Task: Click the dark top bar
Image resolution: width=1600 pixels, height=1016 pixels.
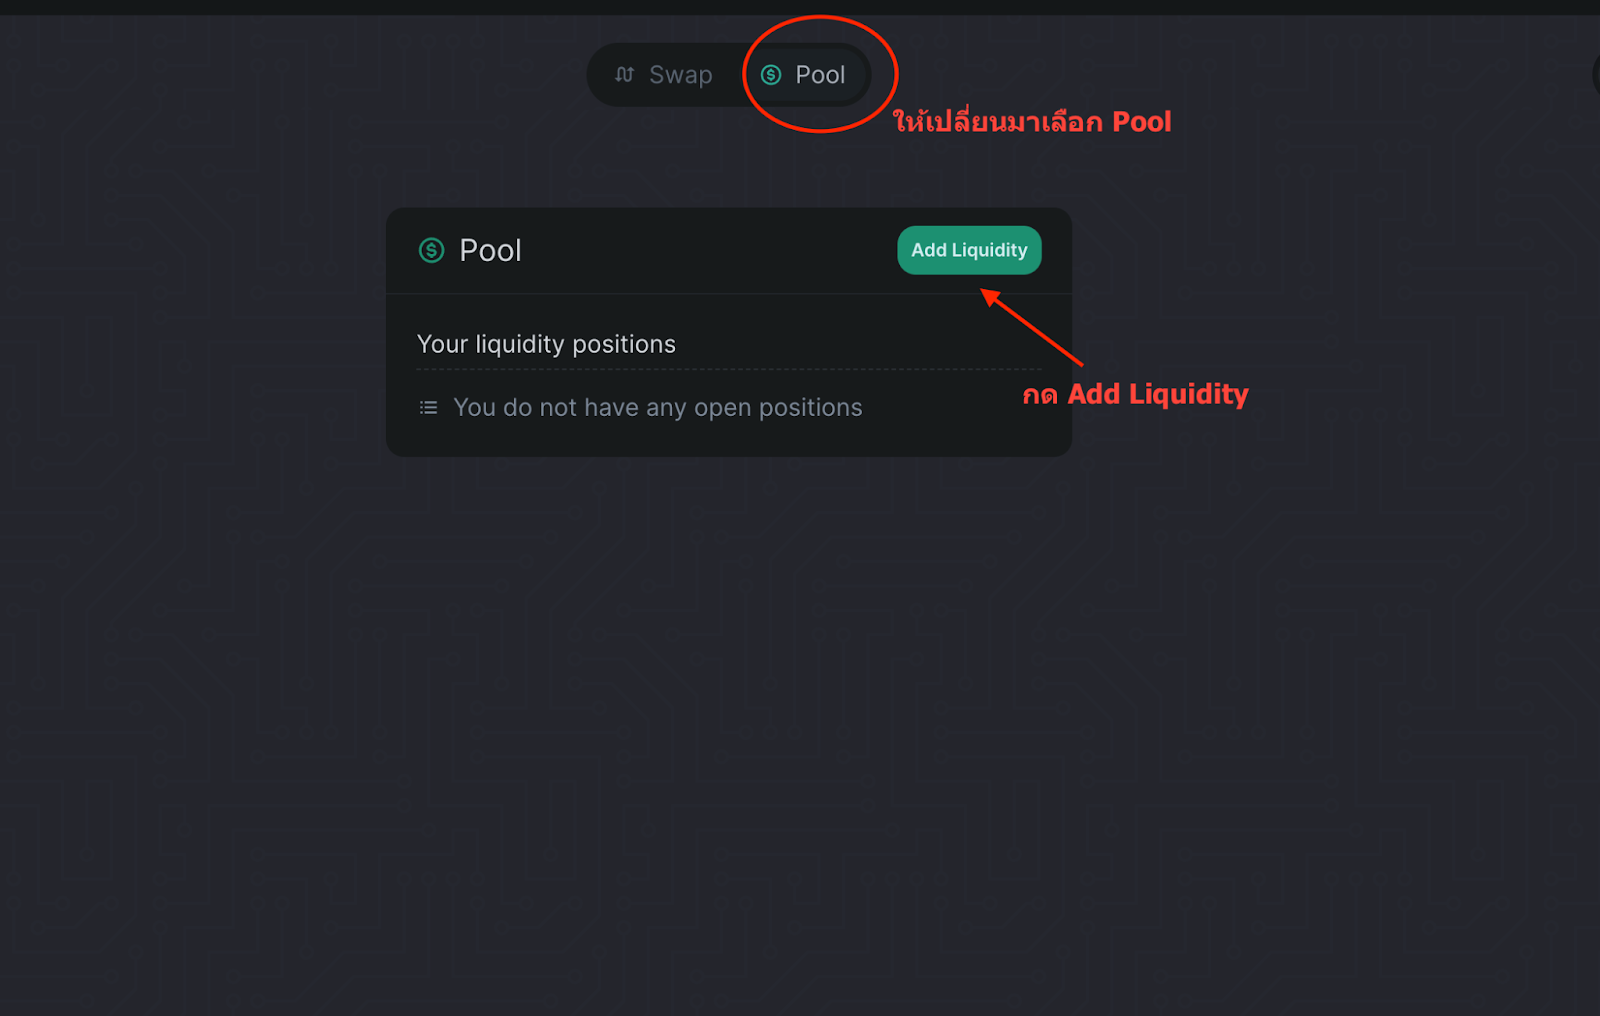Action: click(x=800, y=7)
